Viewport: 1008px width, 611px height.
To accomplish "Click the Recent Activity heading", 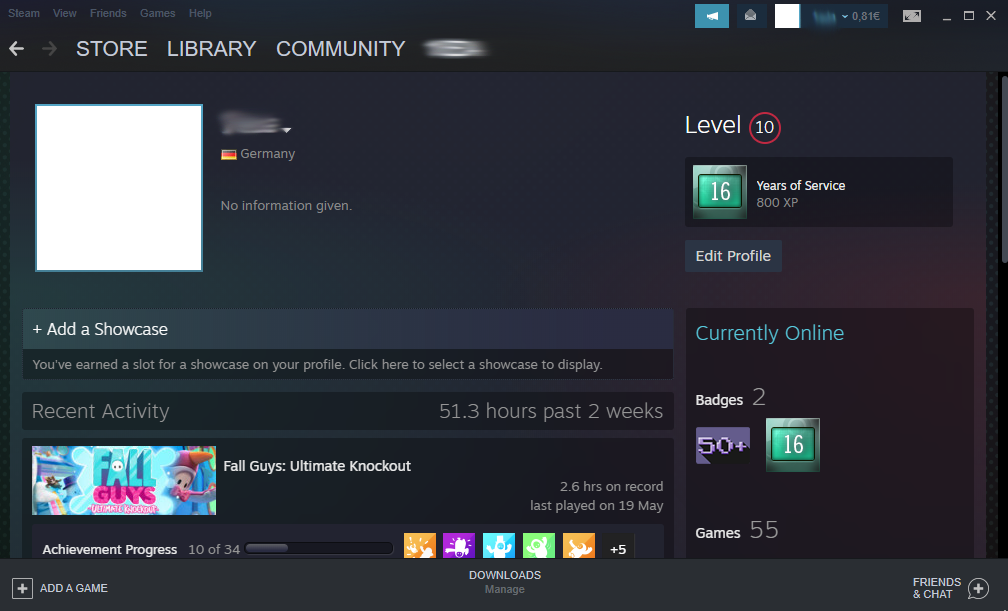I will [x=100, y=411].
